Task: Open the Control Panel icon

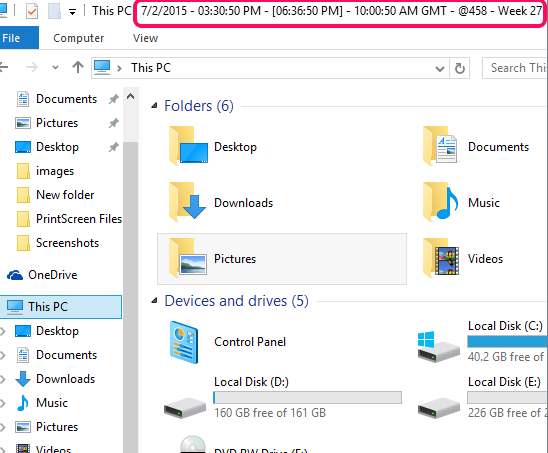Action: pyautogui.click(x=184, y=342)
